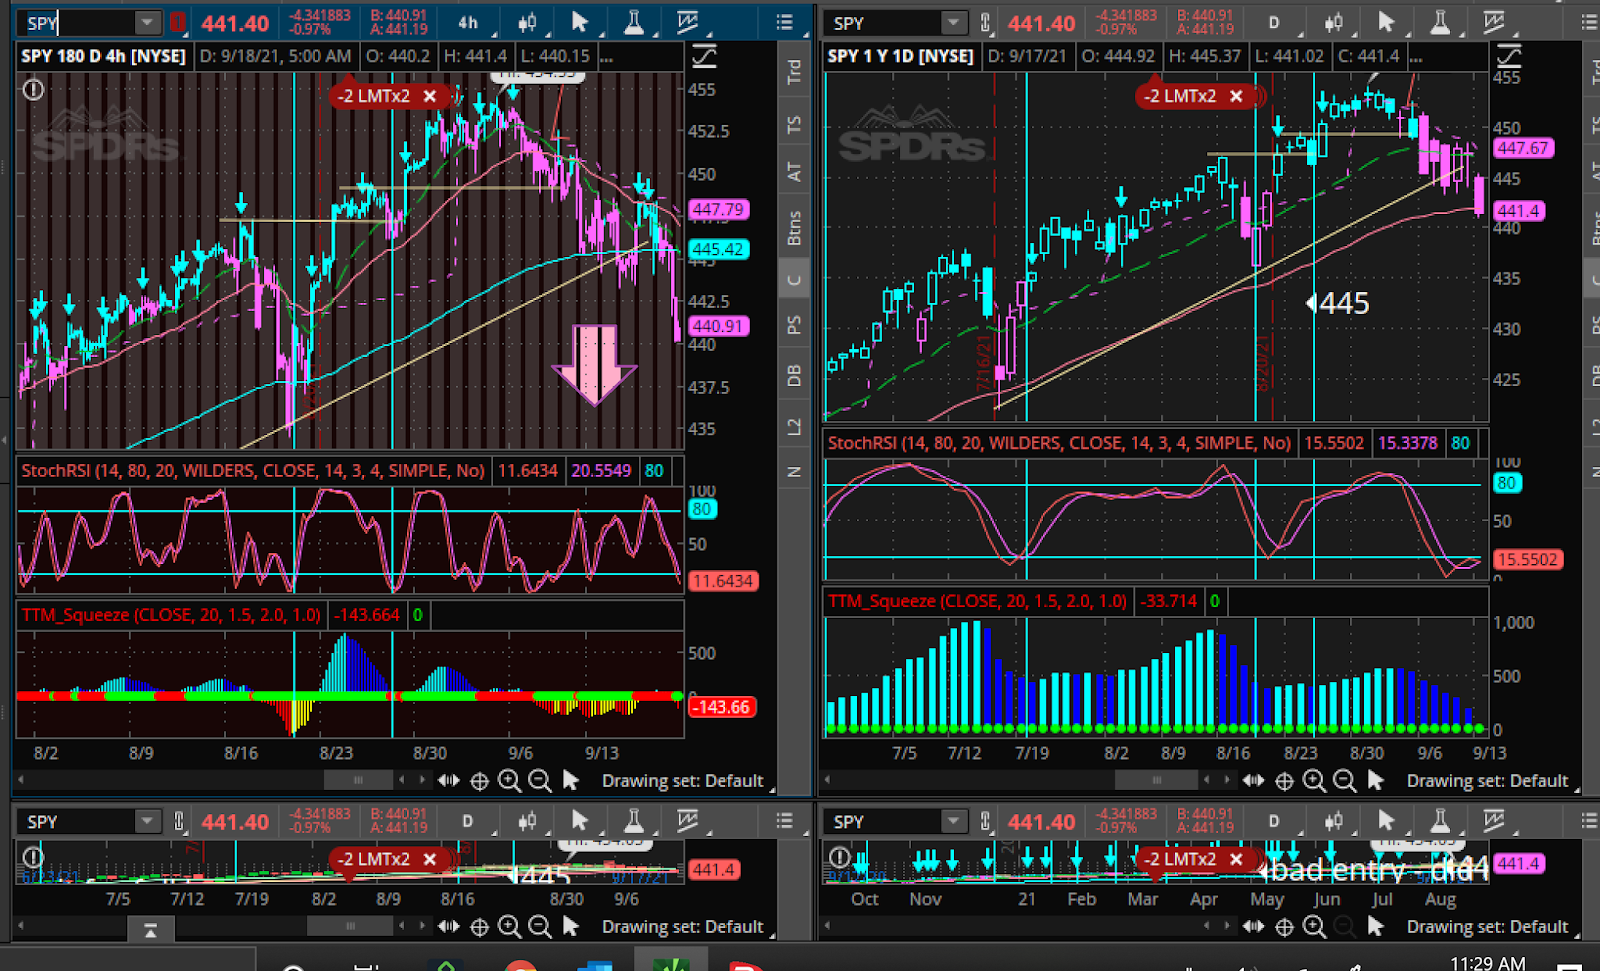Image resolution: width=1600 pixels, height=971 pixels.
Task: Click the link icon in the top-right chart header
Action: 985,23
